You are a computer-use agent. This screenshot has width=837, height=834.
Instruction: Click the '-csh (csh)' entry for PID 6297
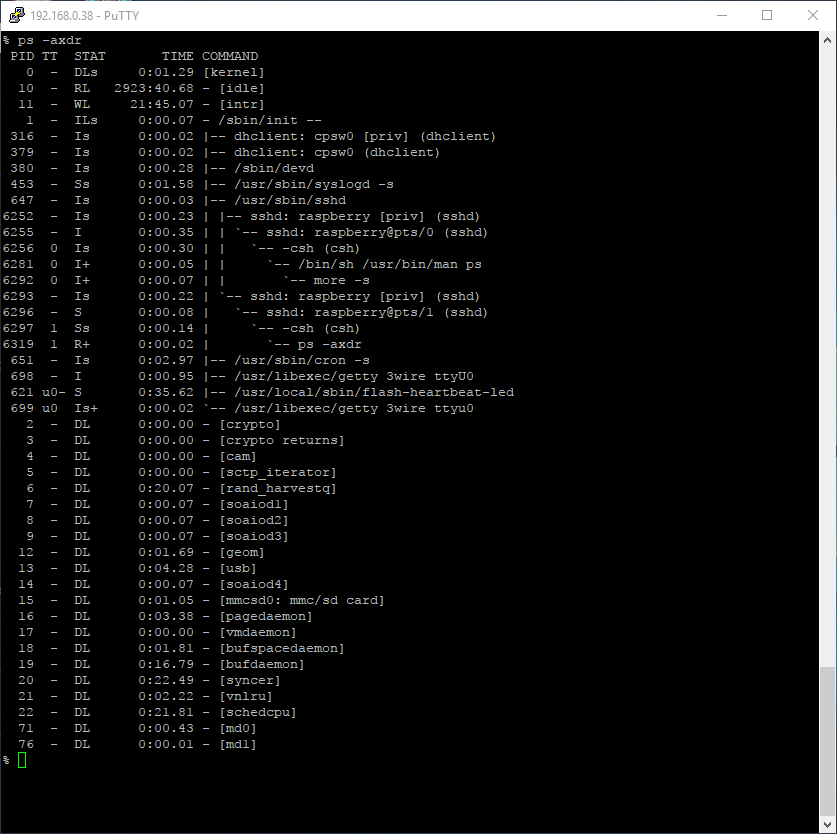(321, 328)
